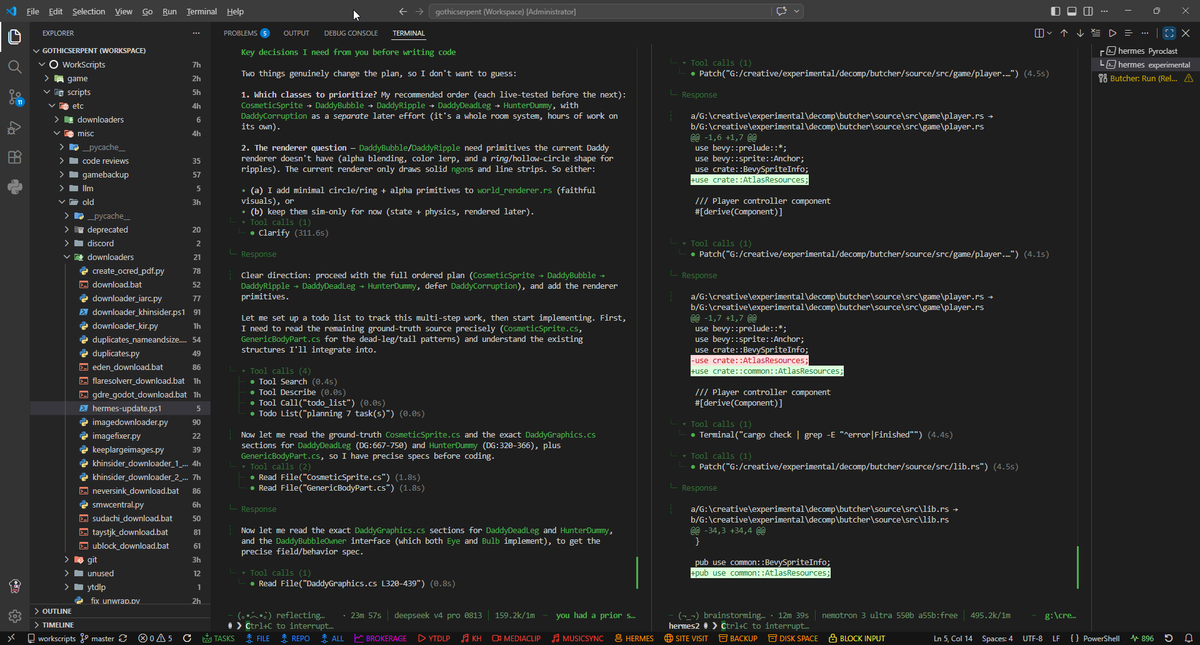Switch to the DEBUG CONSOLE tab
Image resolution: width=1200 pixels, height=645 pixels.
[x=350, y=33]
